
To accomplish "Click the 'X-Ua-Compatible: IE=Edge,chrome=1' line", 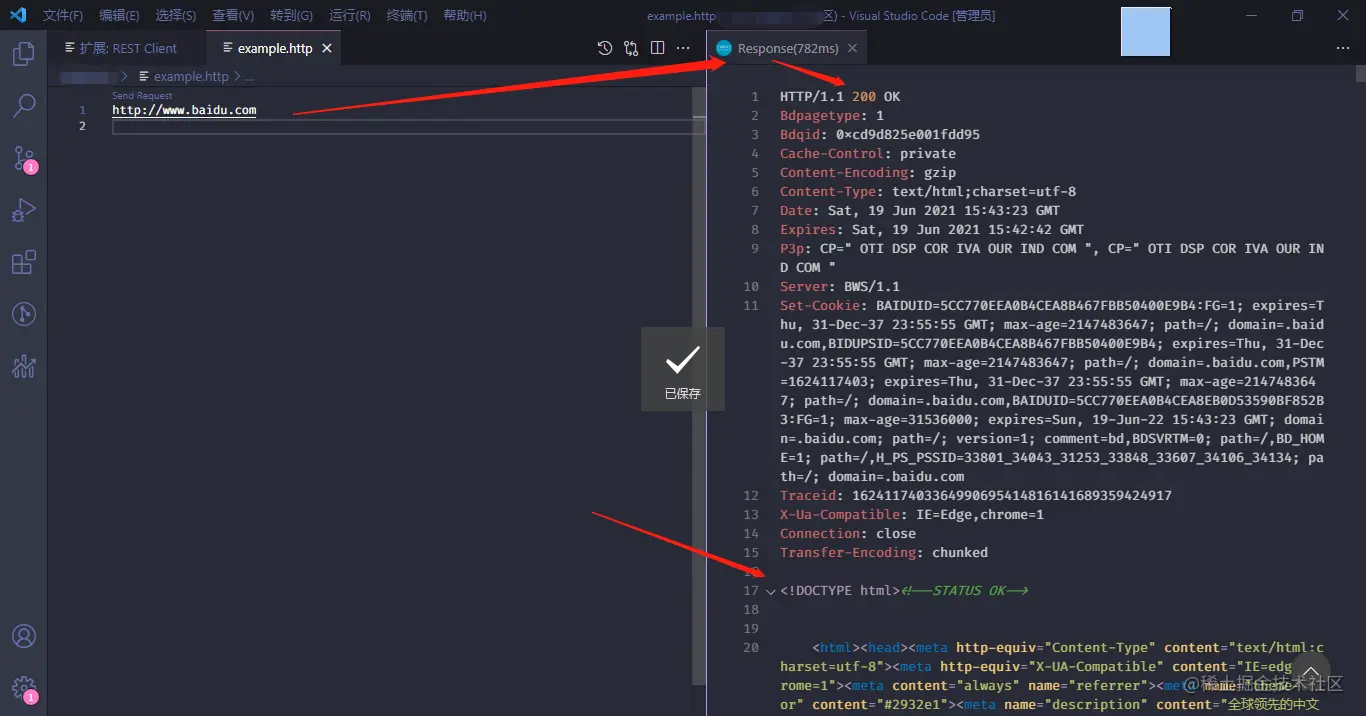I will tap(912, 515).
